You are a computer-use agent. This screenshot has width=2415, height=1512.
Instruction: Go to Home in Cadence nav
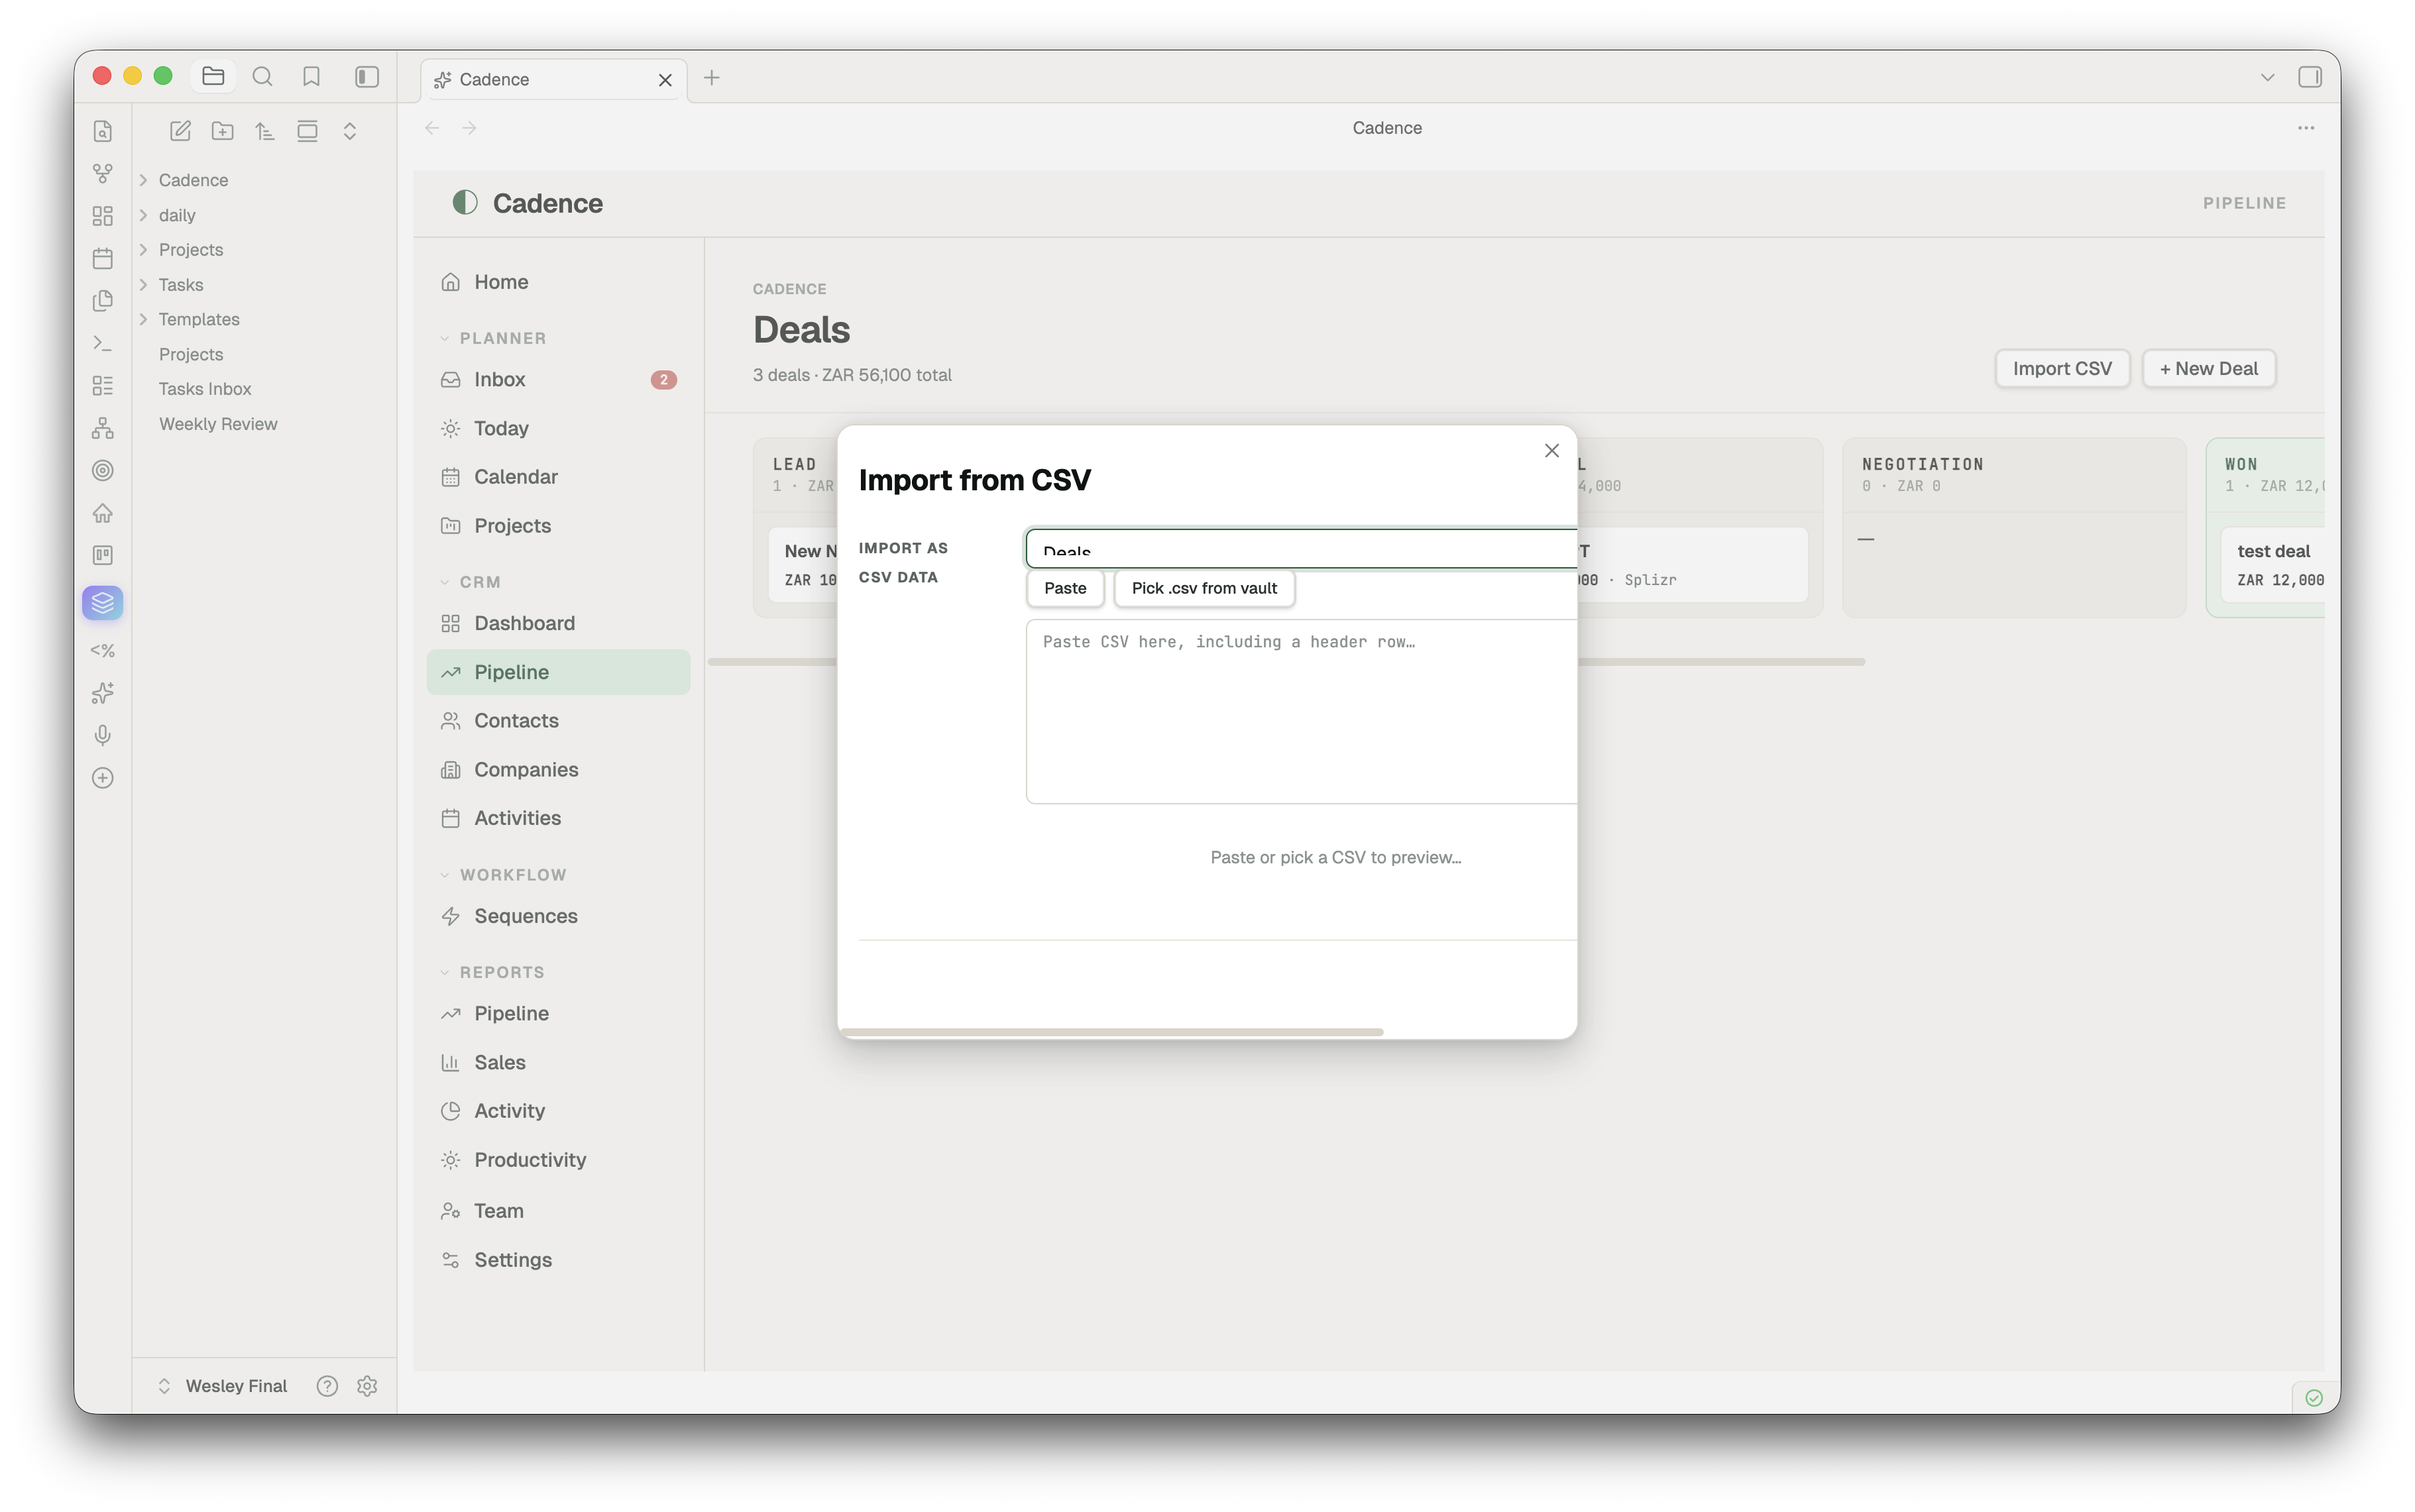(558, 282)
